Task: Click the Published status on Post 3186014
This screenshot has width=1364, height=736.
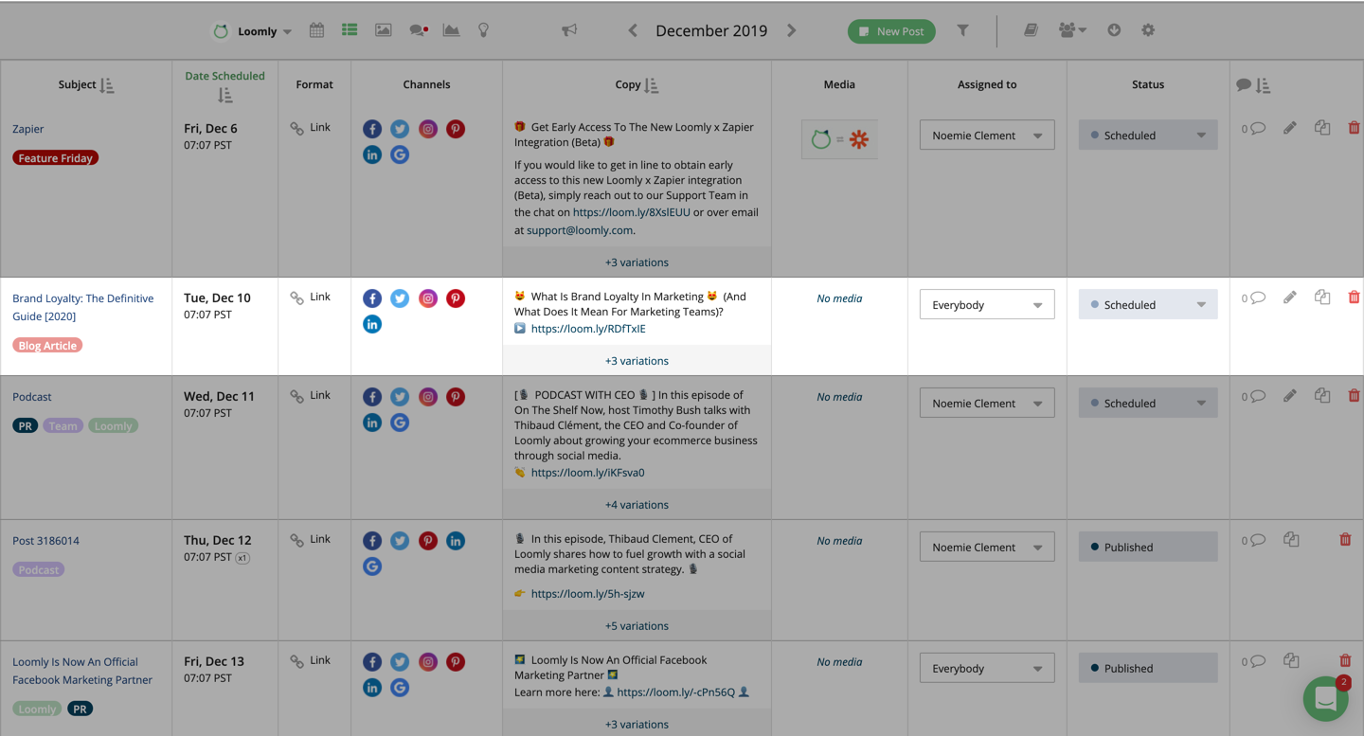Action: point(1148,547)
